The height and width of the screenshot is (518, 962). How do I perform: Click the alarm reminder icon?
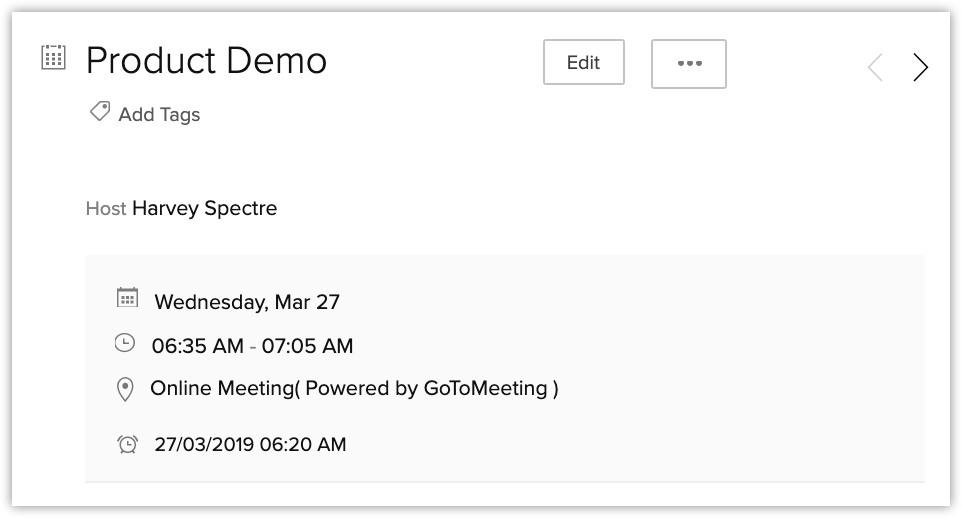[x=127, y=444]
